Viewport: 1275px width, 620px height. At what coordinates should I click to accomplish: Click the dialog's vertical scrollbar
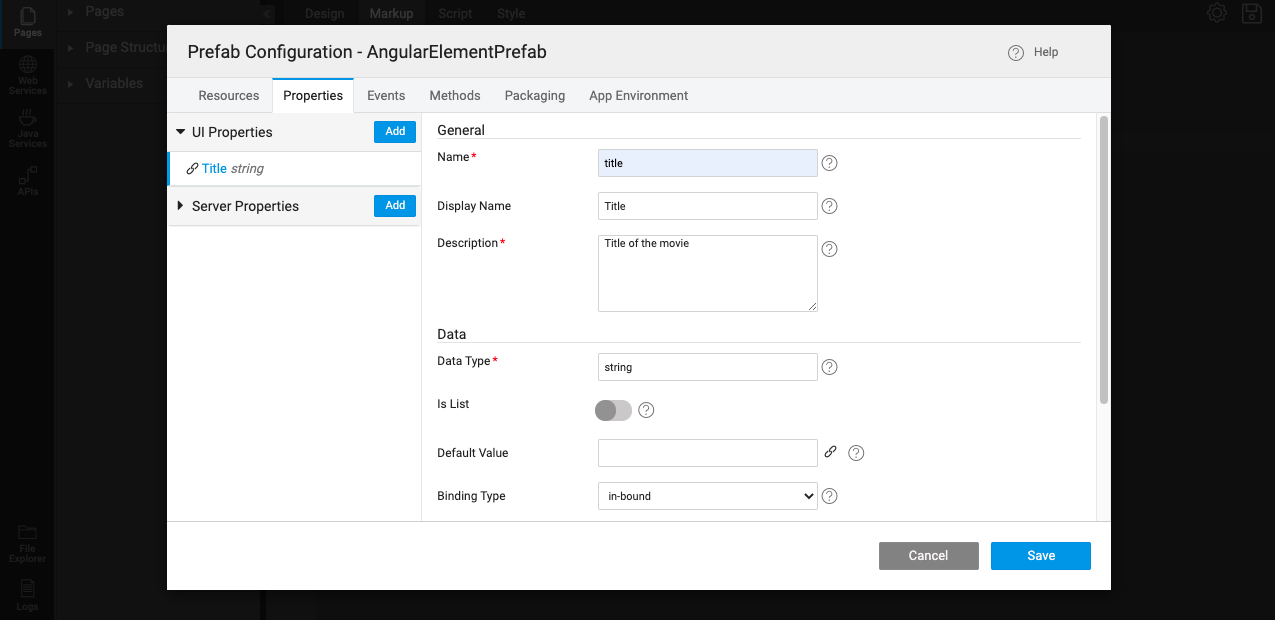(1104, 260)
